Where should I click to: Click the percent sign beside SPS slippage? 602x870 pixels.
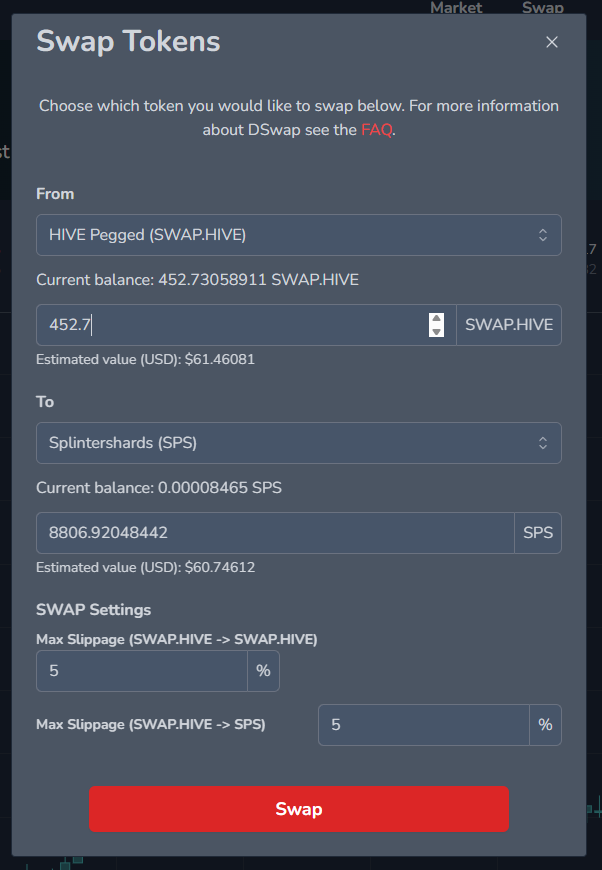545,725
